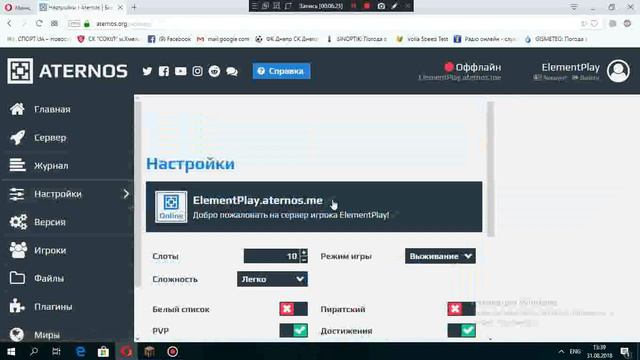Open the GISMETEO bookmark
The height and width of the screenshot is (360, 640).
556,39
